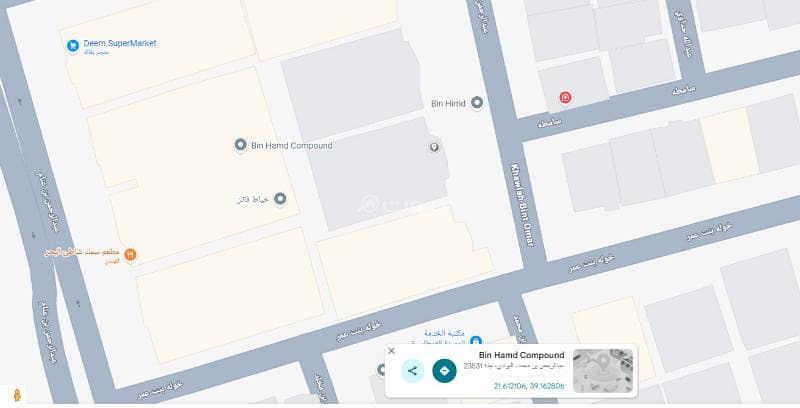Click the small gray pin below Bin Himd
The width and height of the screenshot is (800, 408).
tap(434, 147)
